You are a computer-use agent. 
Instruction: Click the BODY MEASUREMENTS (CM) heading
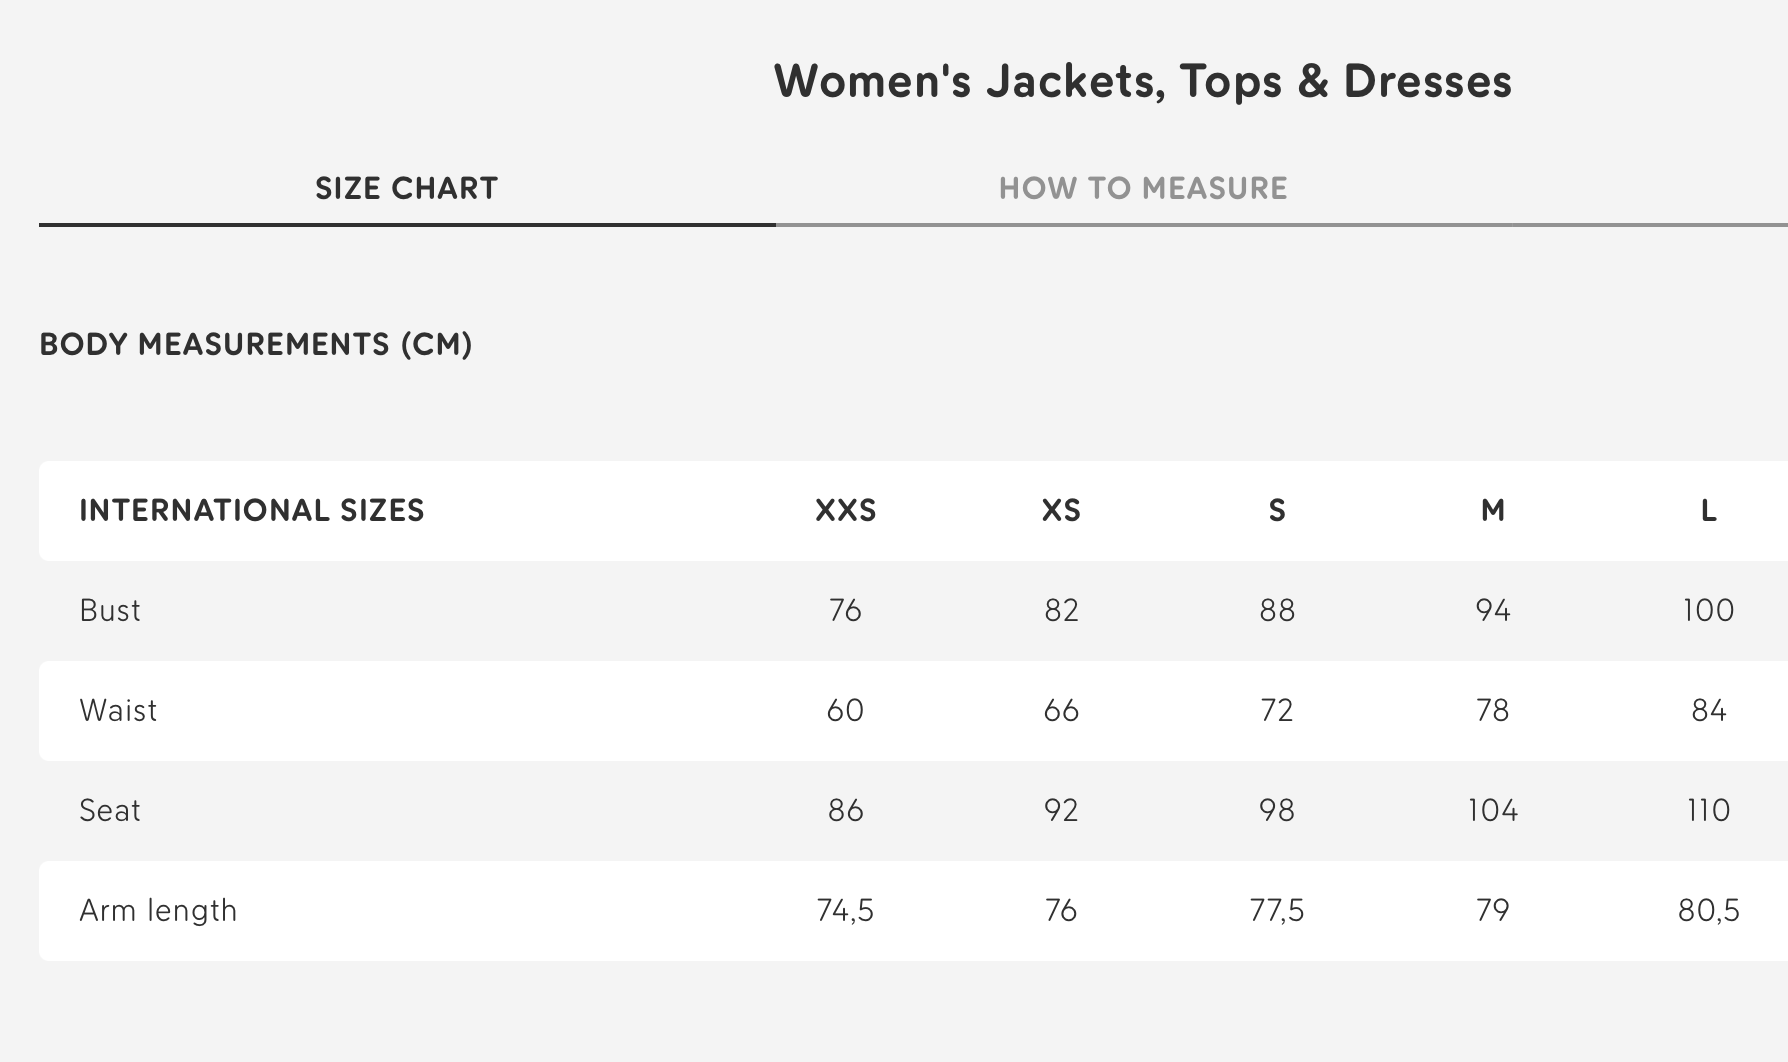pos(256,344)
